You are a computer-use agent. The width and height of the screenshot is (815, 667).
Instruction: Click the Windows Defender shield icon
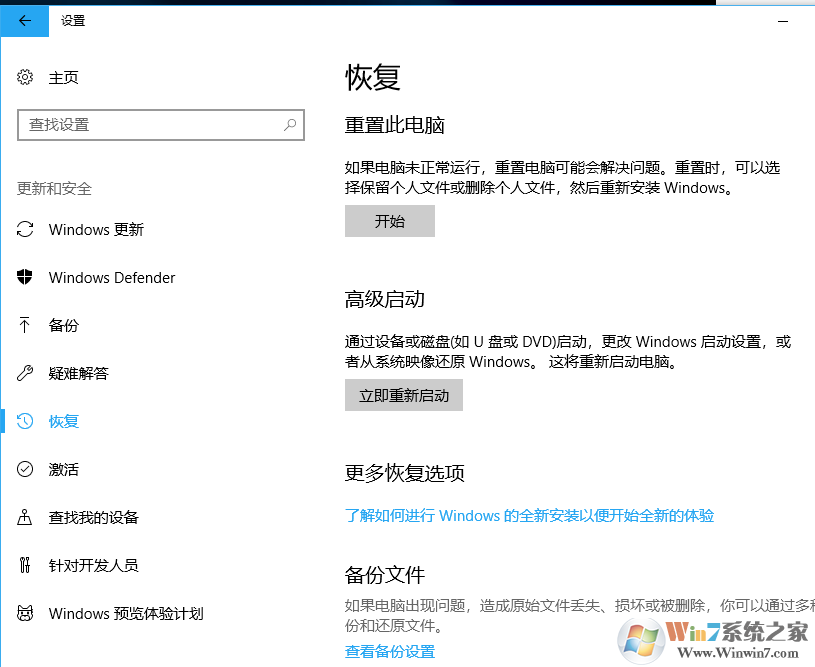24,277
